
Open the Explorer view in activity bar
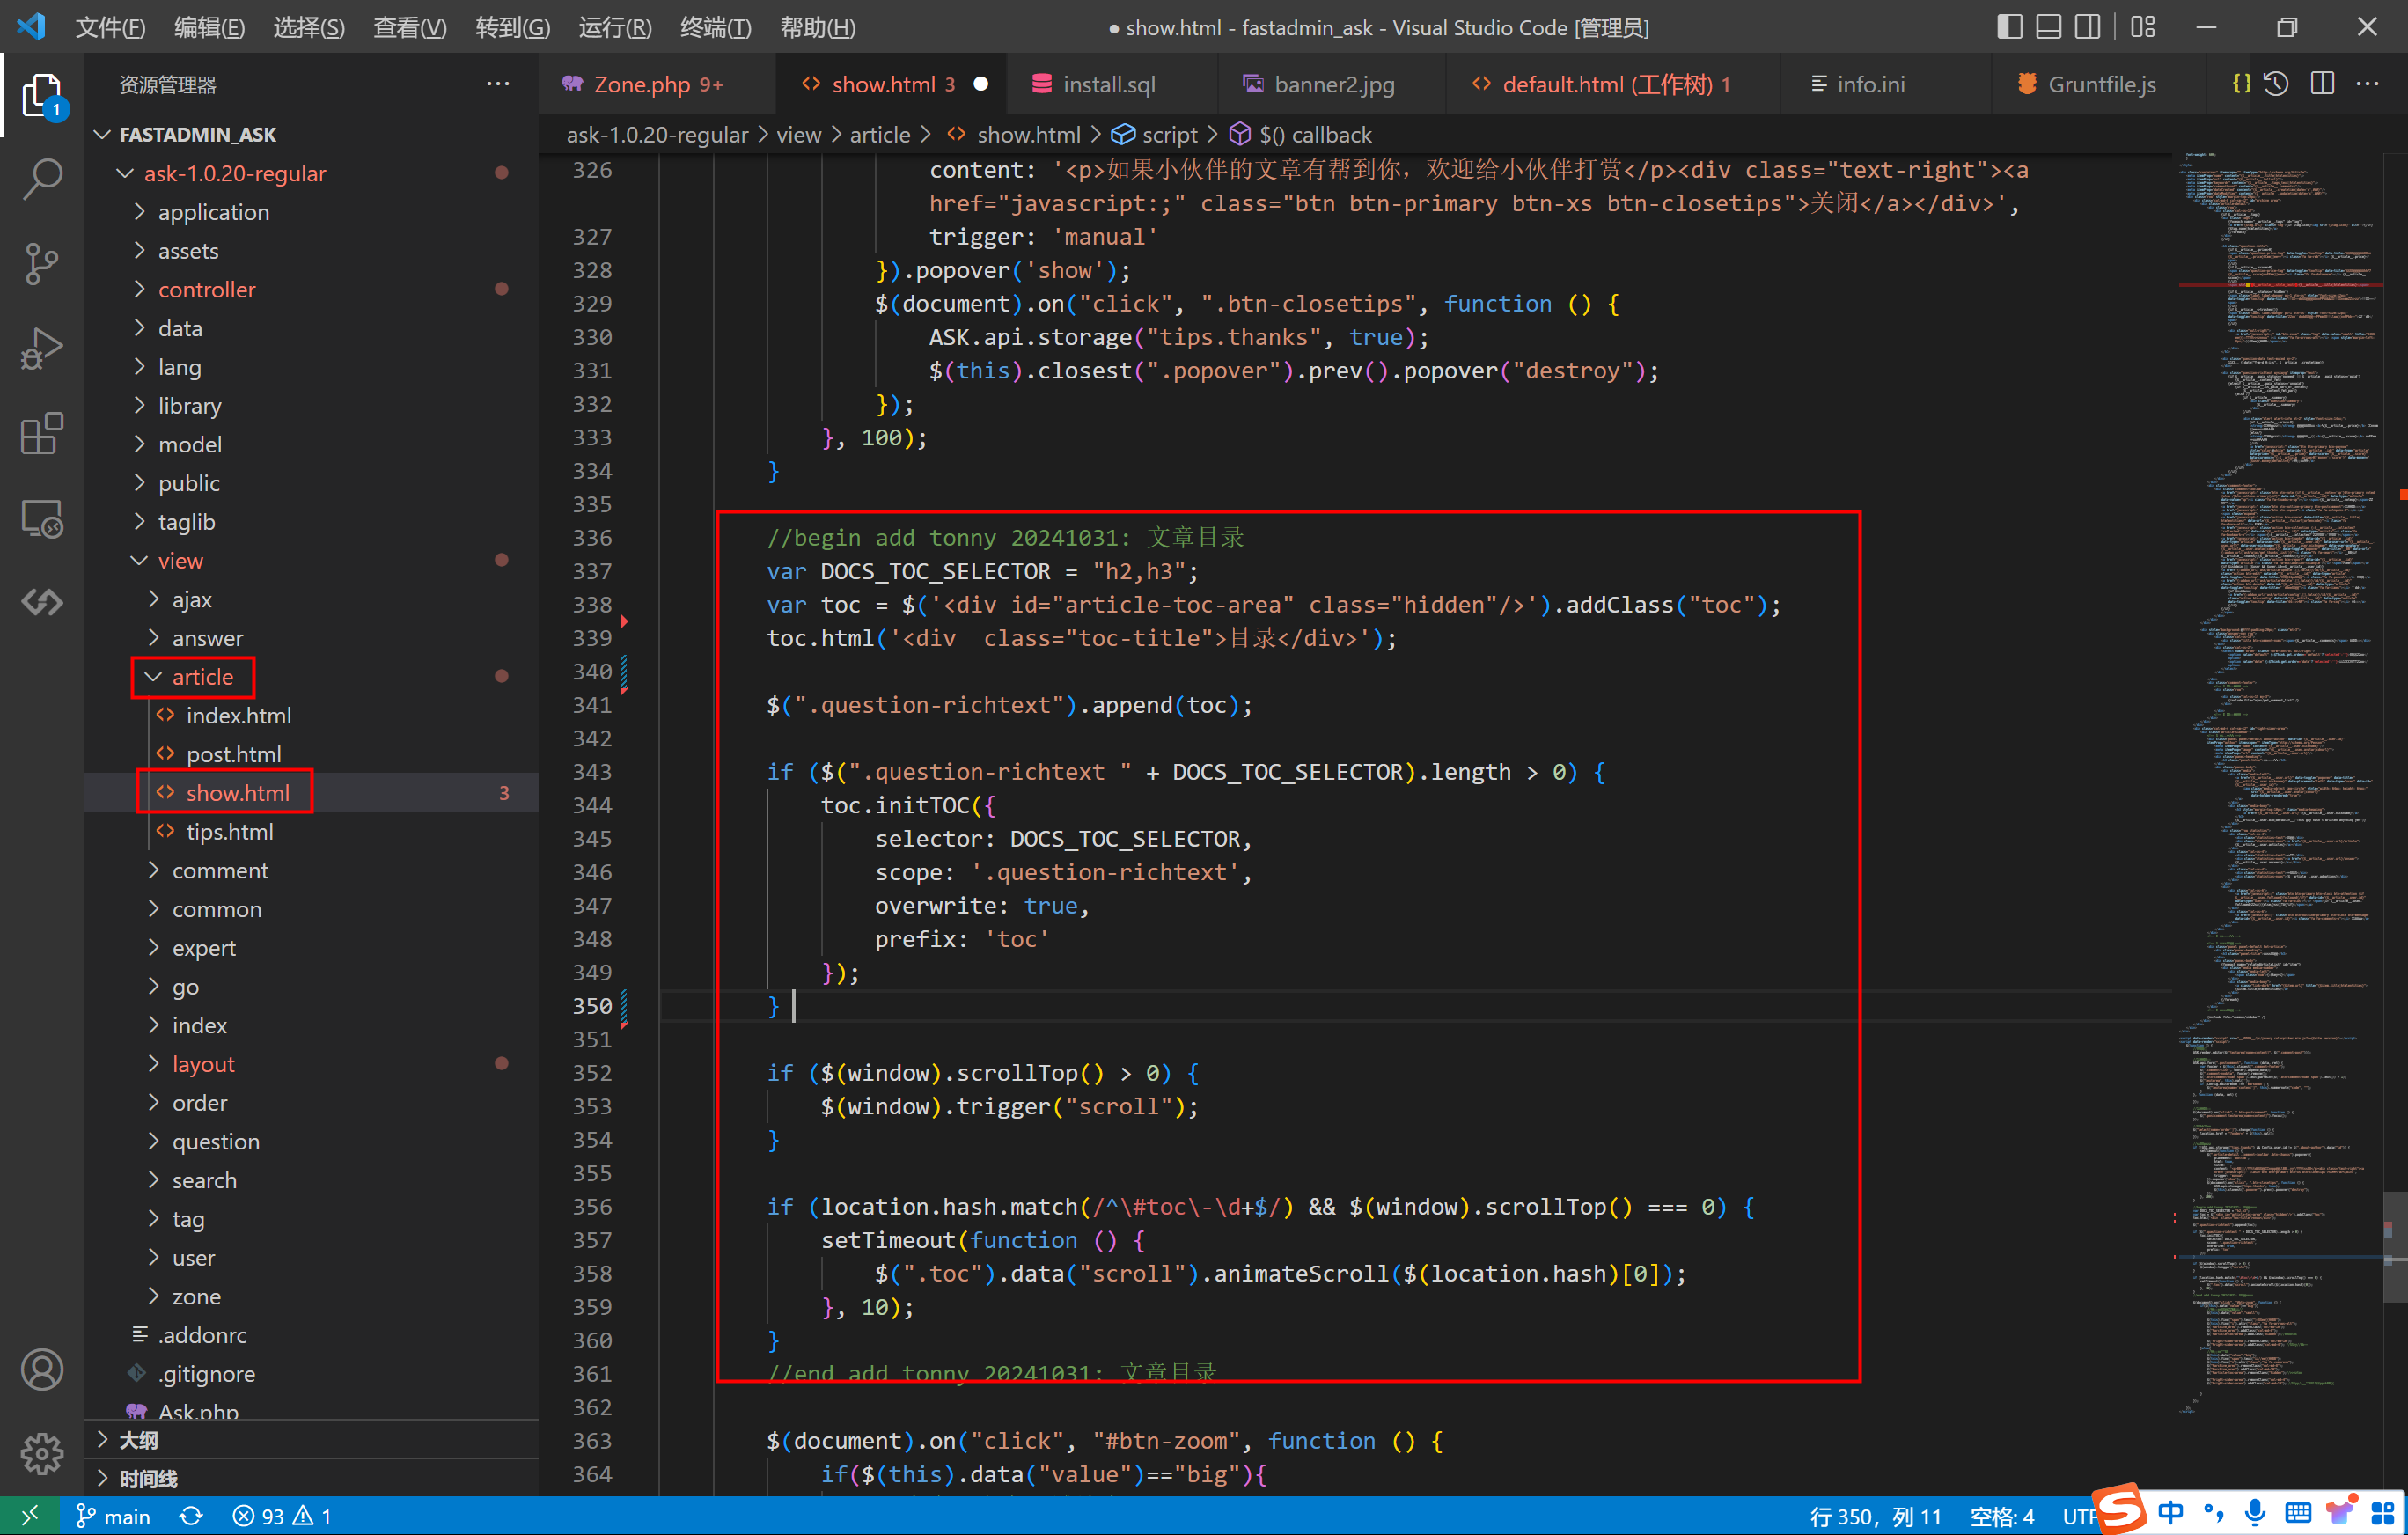(x=42, y=97)
